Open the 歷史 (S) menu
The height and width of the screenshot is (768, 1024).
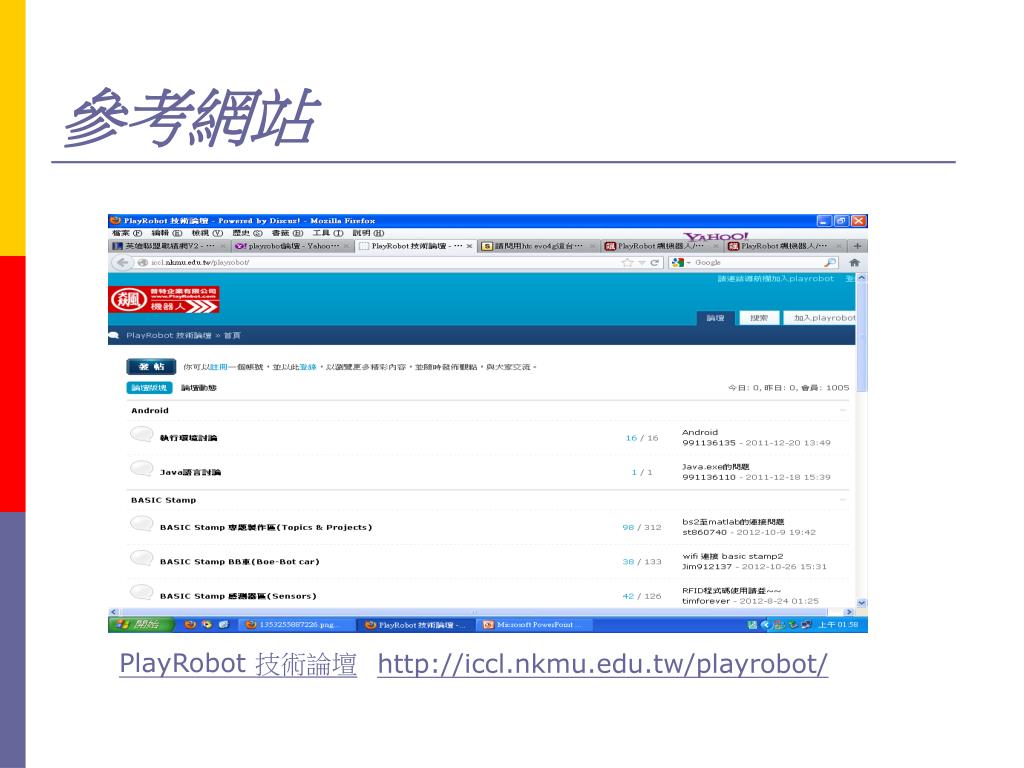[x=248, y=233]
